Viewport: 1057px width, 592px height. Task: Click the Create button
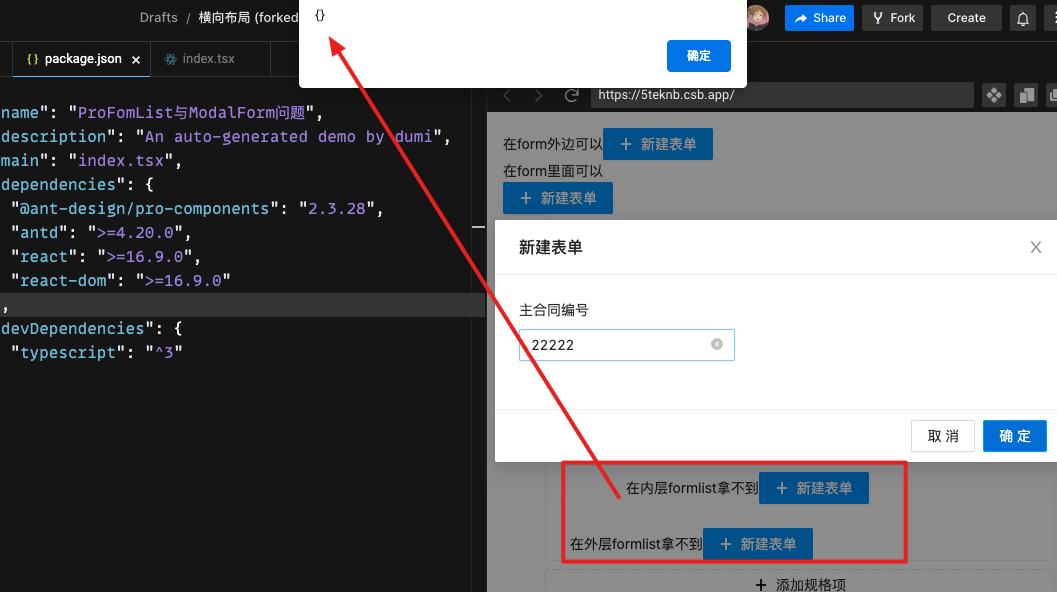[966, 17]
